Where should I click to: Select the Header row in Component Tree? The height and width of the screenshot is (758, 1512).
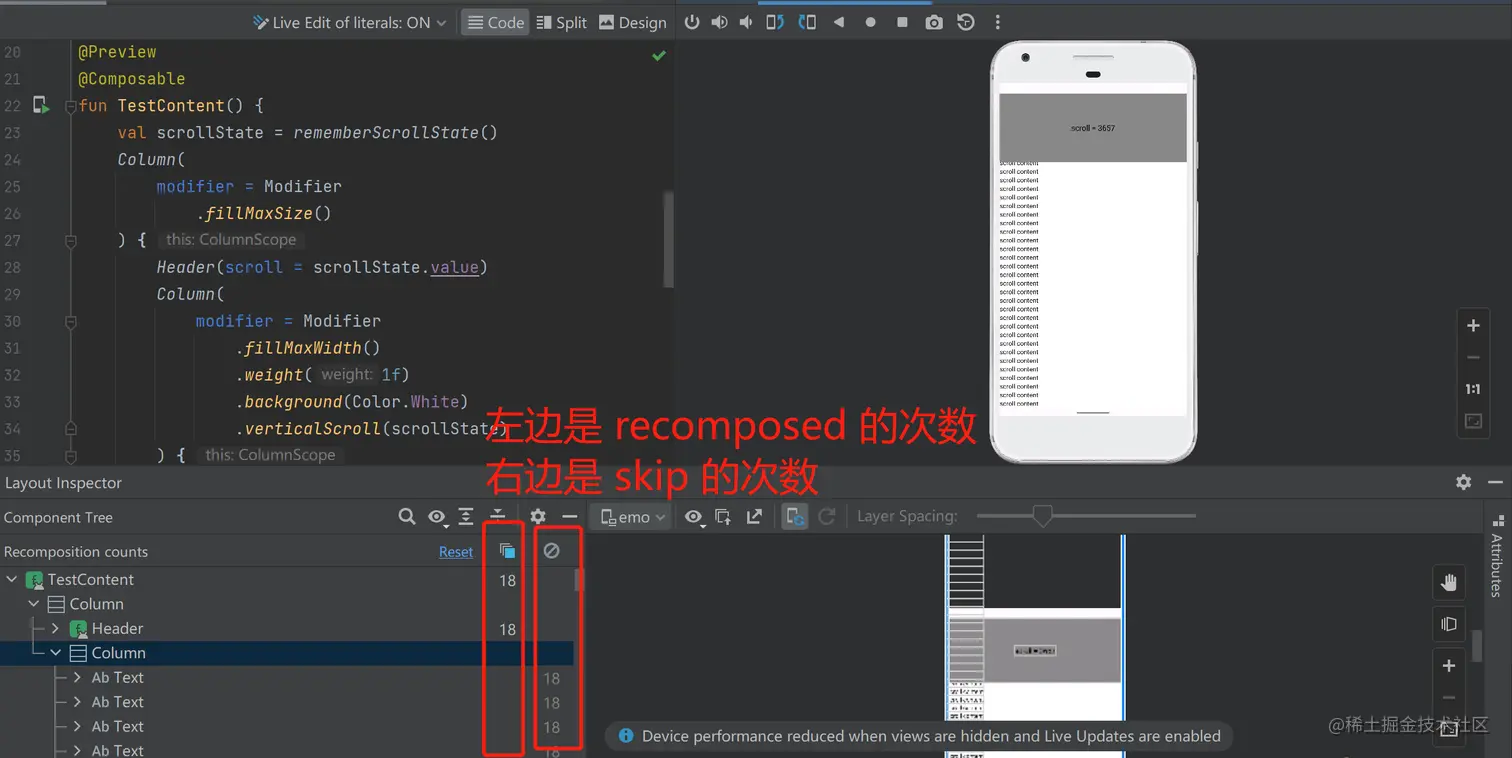point(287,628)
